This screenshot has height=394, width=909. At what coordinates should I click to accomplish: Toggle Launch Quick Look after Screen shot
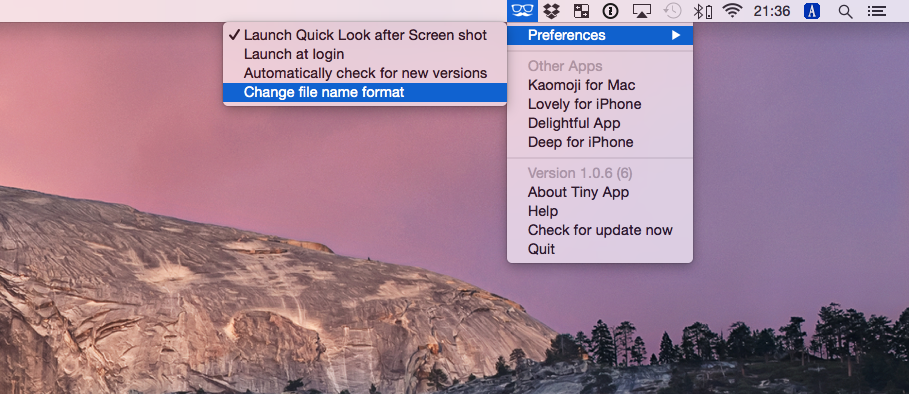click(x=365, y=35)
